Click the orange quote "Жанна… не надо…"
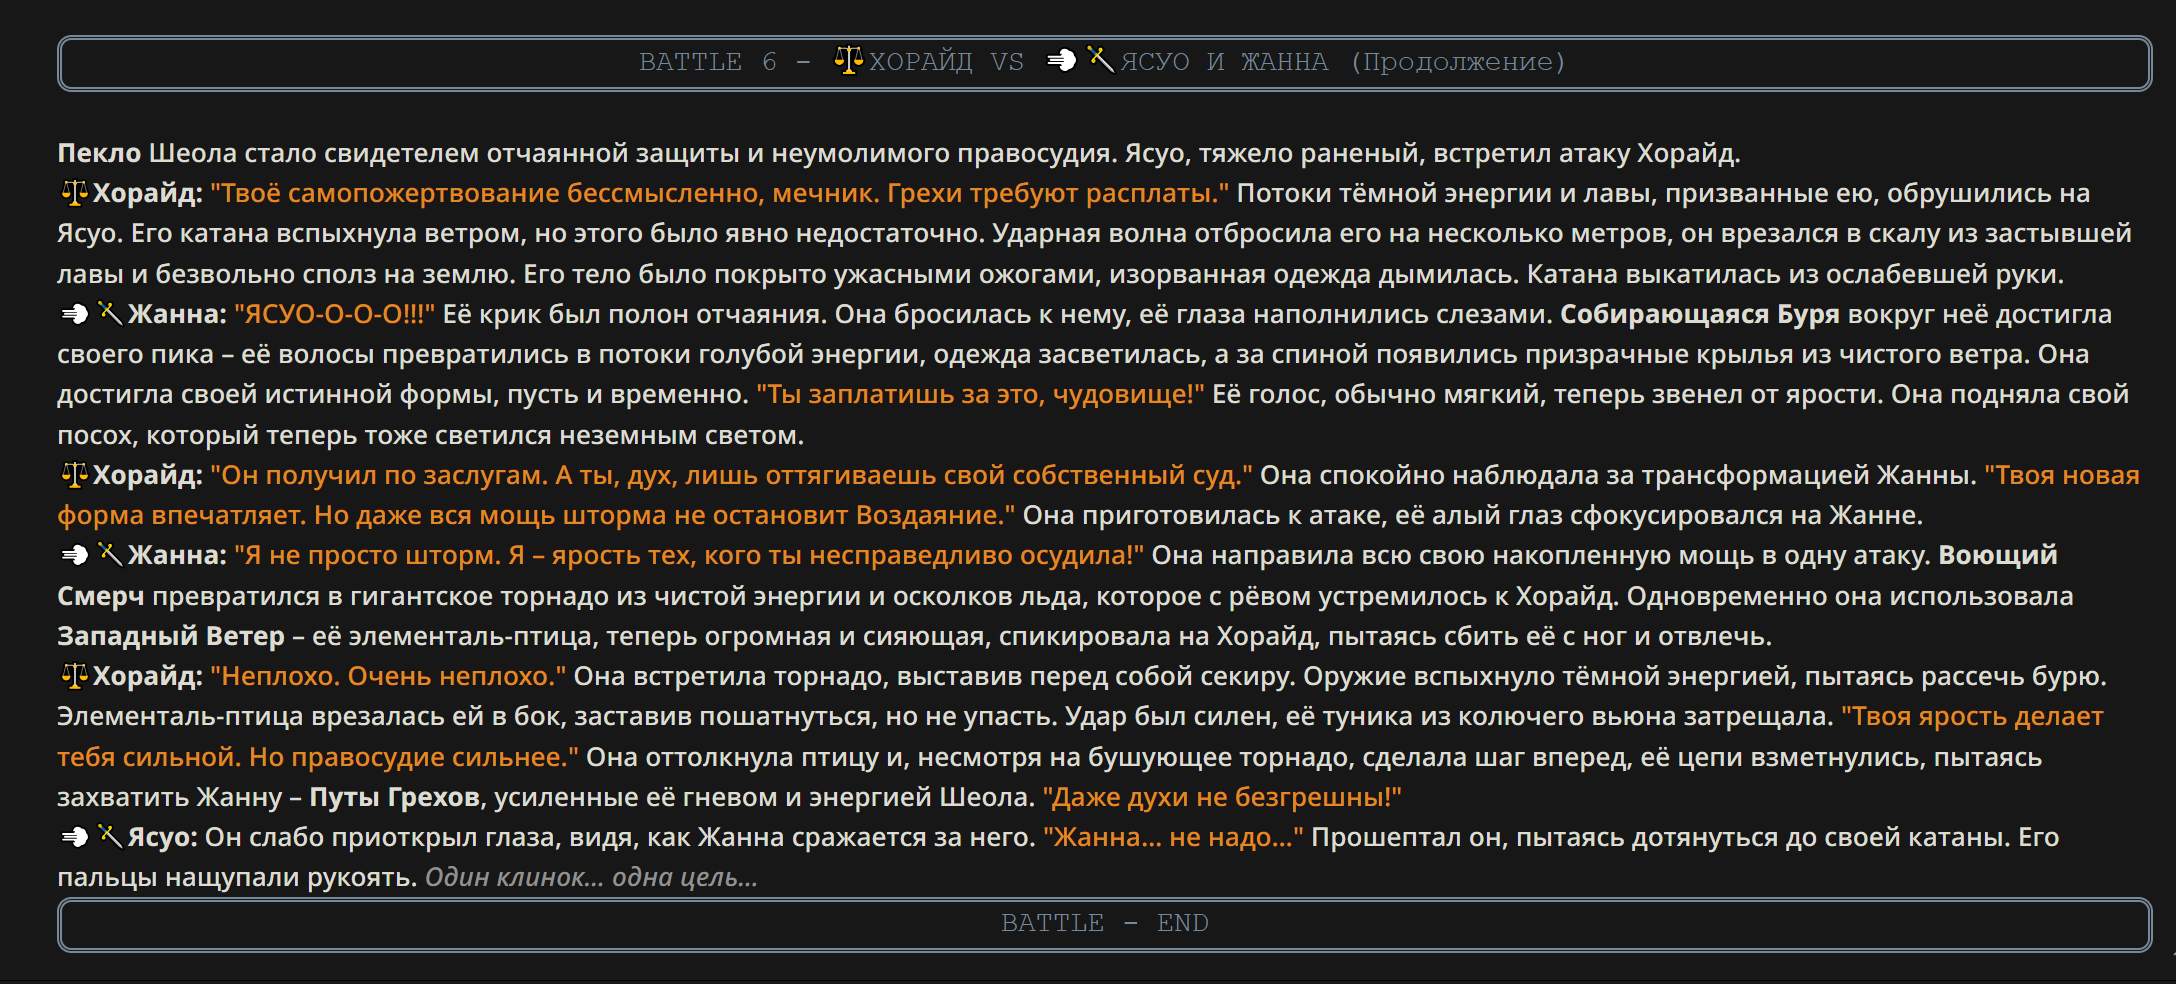This screenshot has height=984, width=2176. tap(1173, 837)
